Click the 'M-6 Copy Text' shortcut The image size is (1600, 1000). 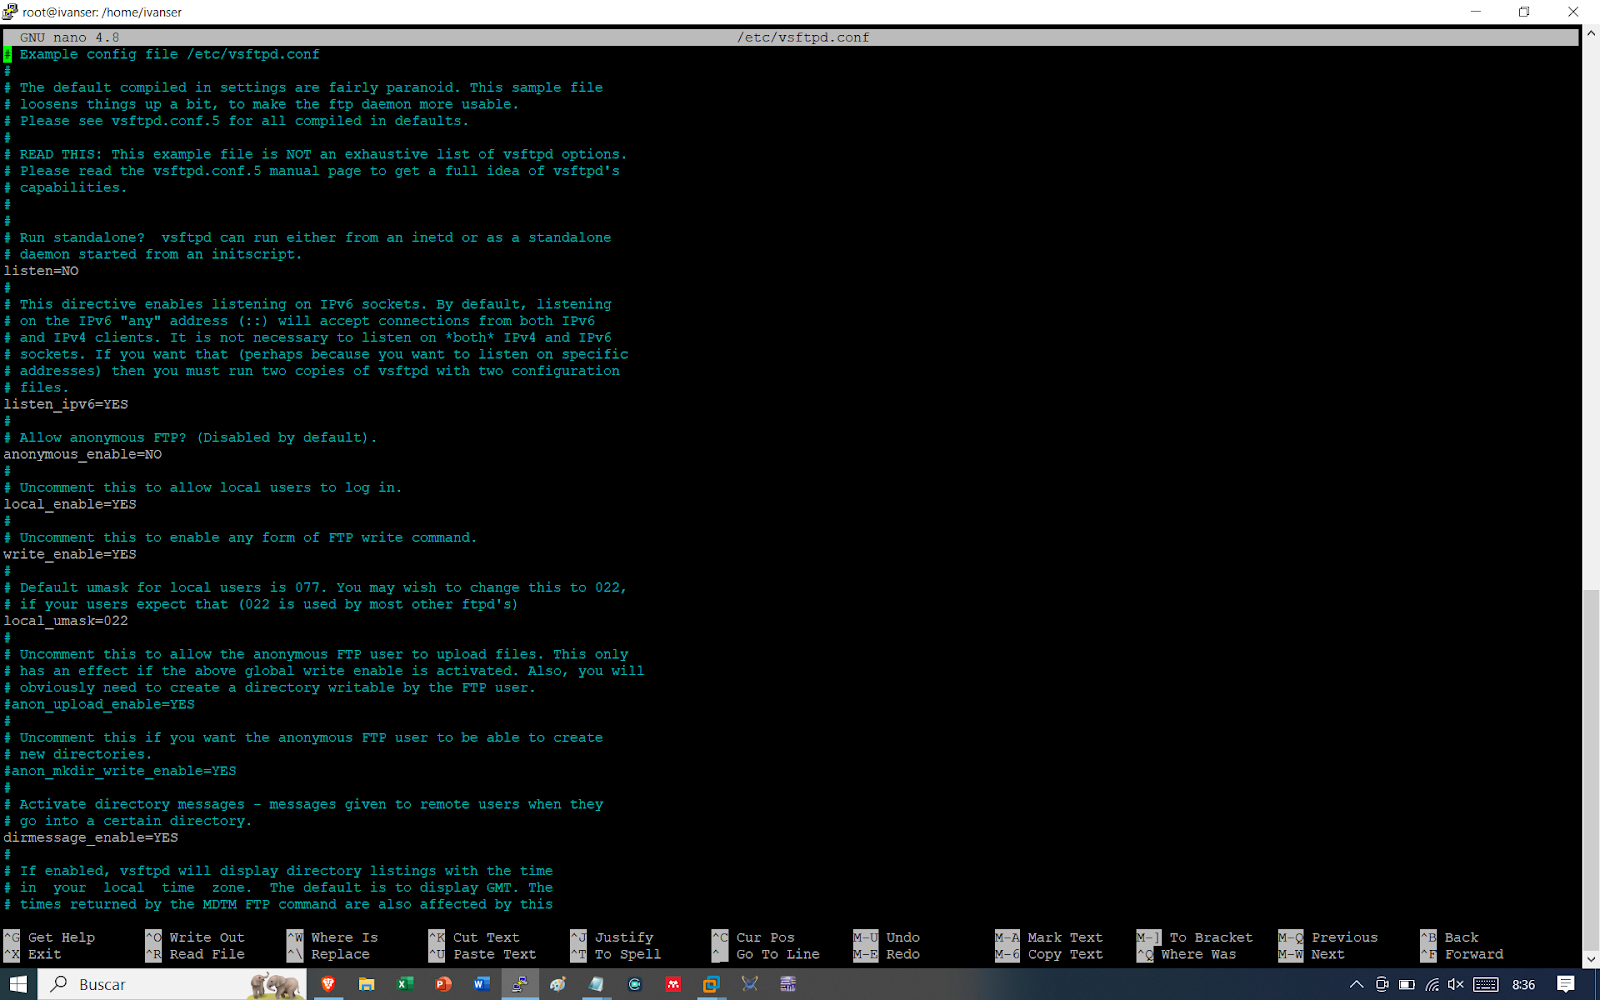1049,955
